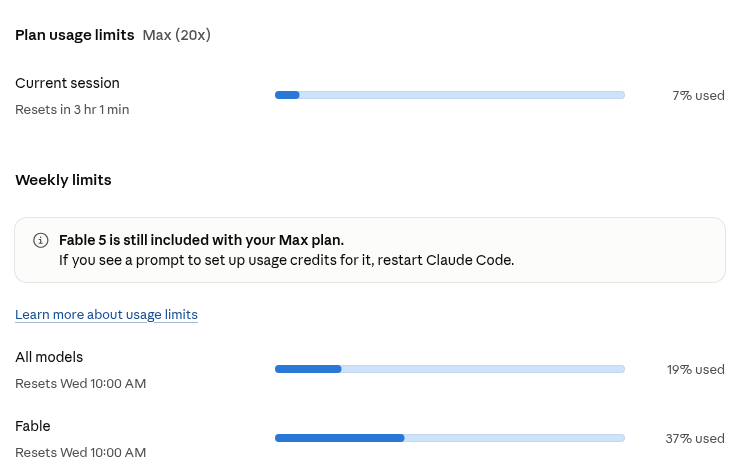Click the Current session usage progress bar
741x469 pixels.
pyautogui.click(x=450, y=95)
